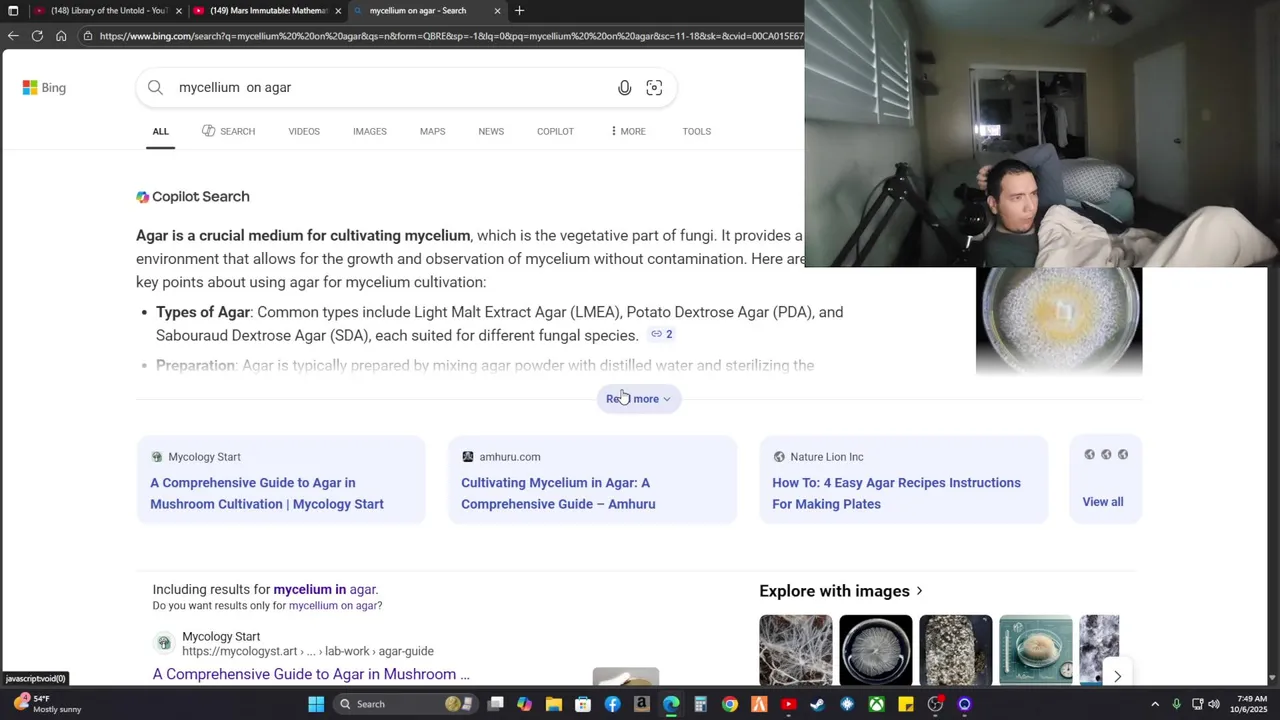1280x720 pixels.
Task: Open the weather widget showing 54°F
Action: (45, 704)
